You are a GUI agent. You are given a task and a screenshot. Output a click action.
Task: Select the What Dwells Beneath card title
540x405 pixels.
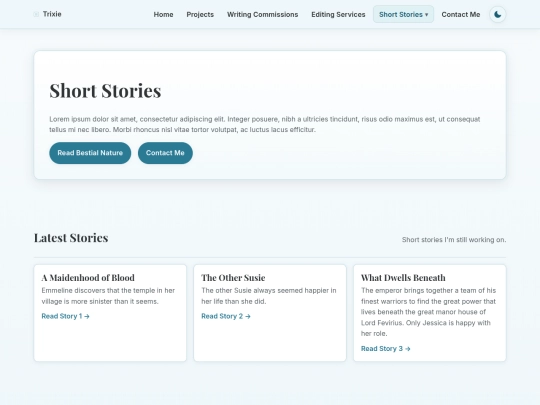[403, 278]
